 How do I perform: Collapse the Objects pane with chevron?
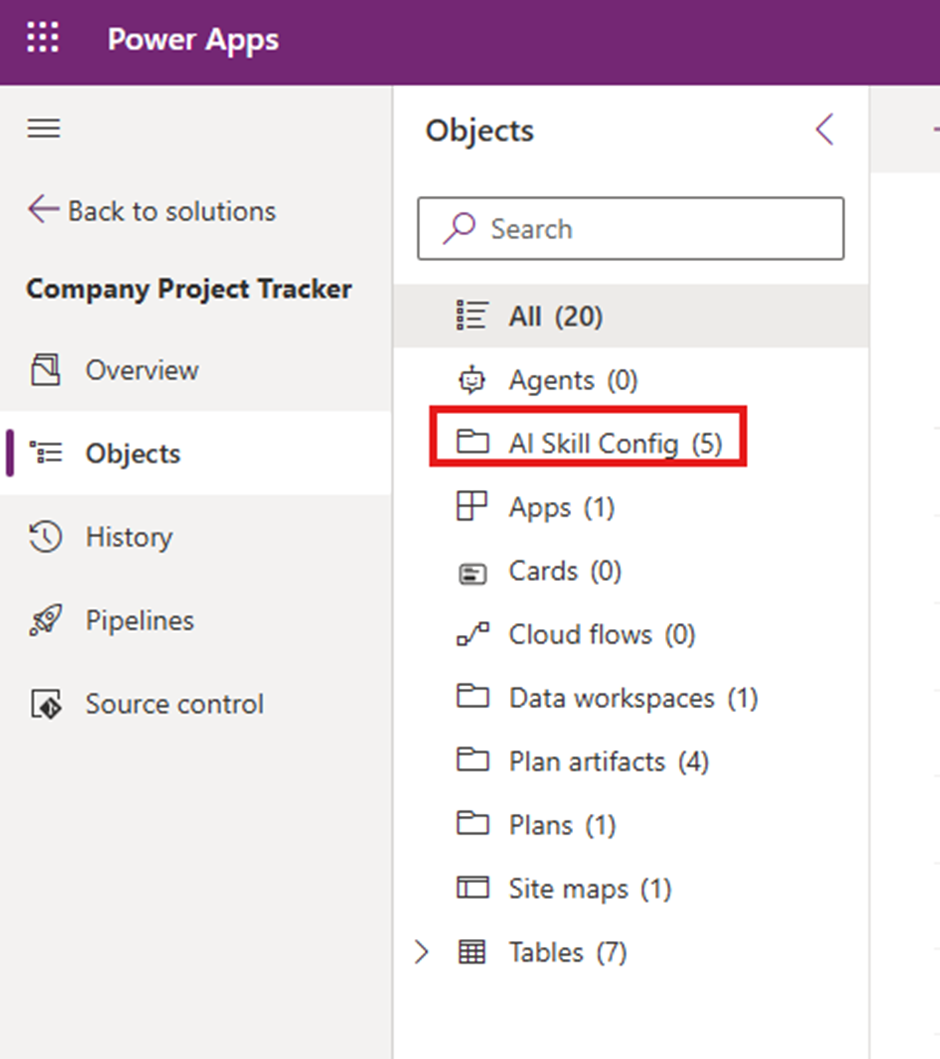pos(825,129)
